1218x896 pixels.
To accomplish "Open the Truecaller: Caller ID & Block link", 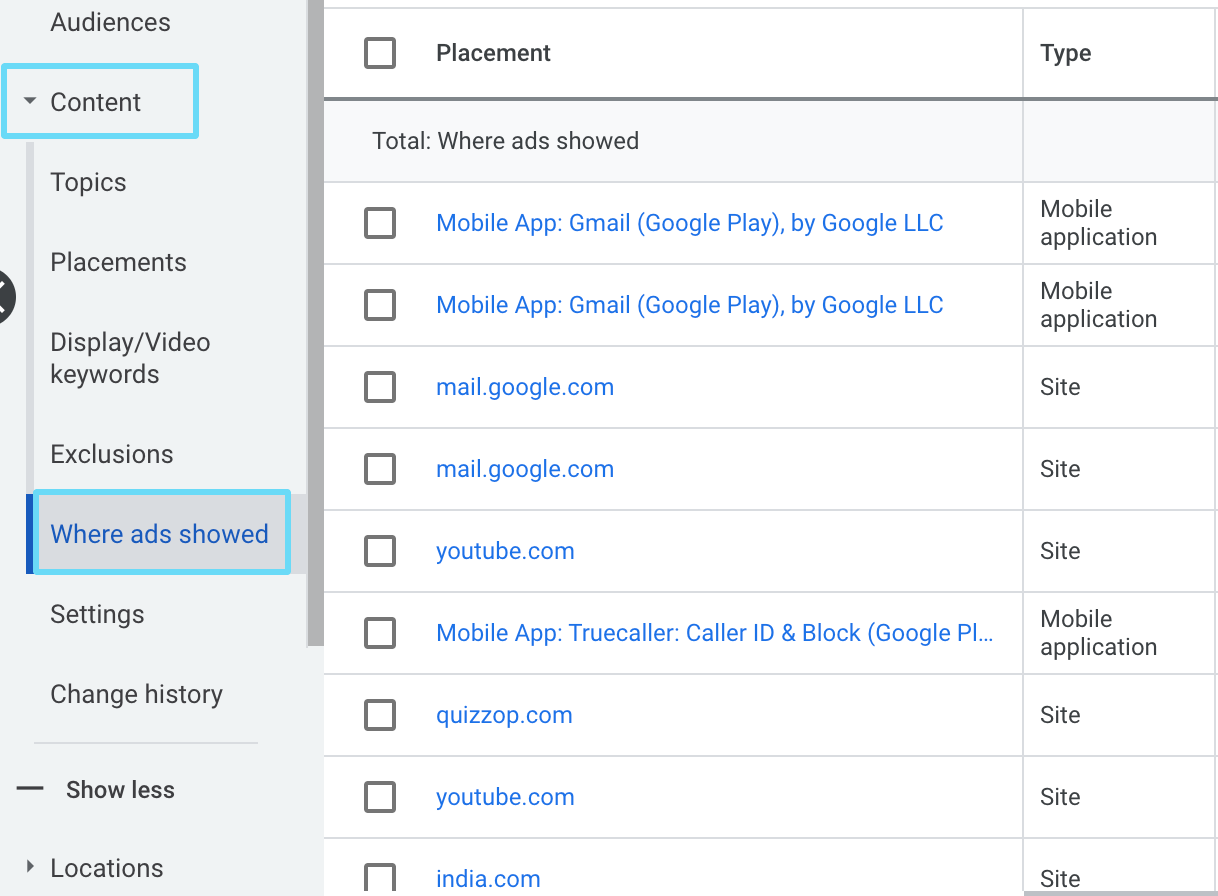I will point(715,633).
